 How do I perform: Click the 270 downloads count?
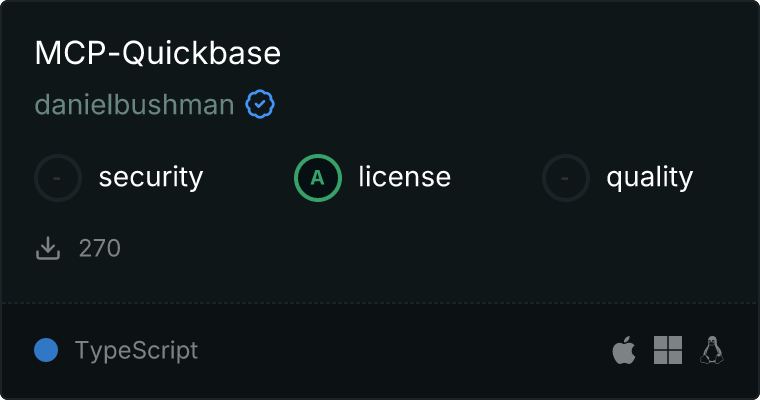coord(99,248)
